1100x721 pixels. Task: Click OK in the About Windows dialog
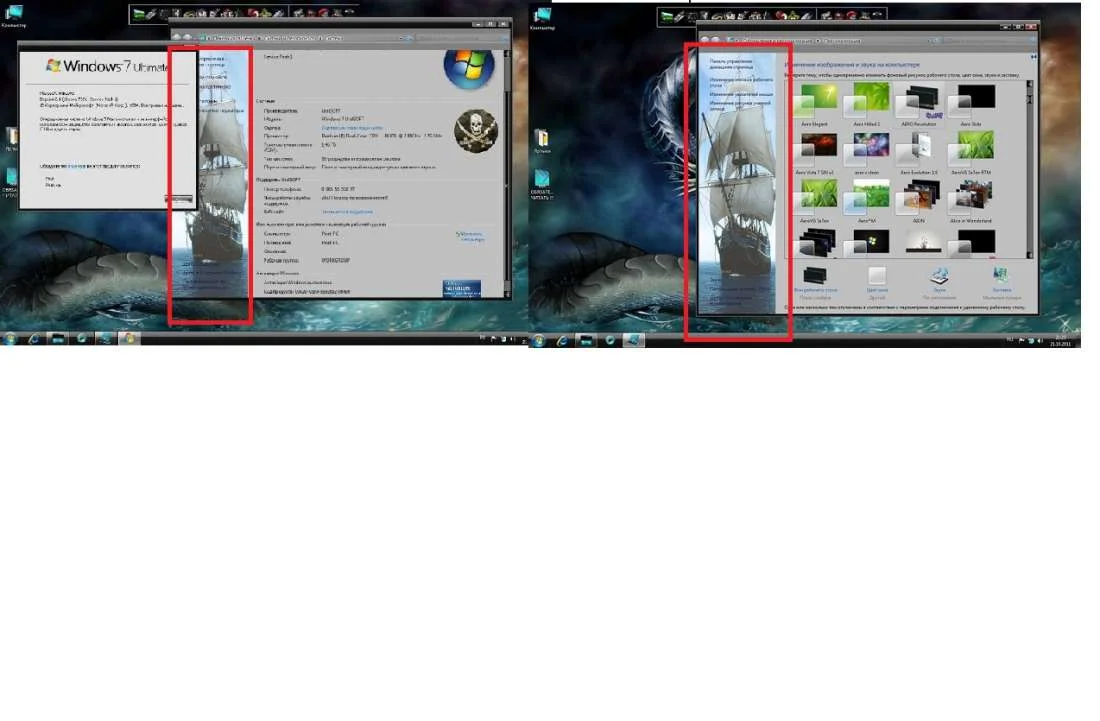[179, 199]
